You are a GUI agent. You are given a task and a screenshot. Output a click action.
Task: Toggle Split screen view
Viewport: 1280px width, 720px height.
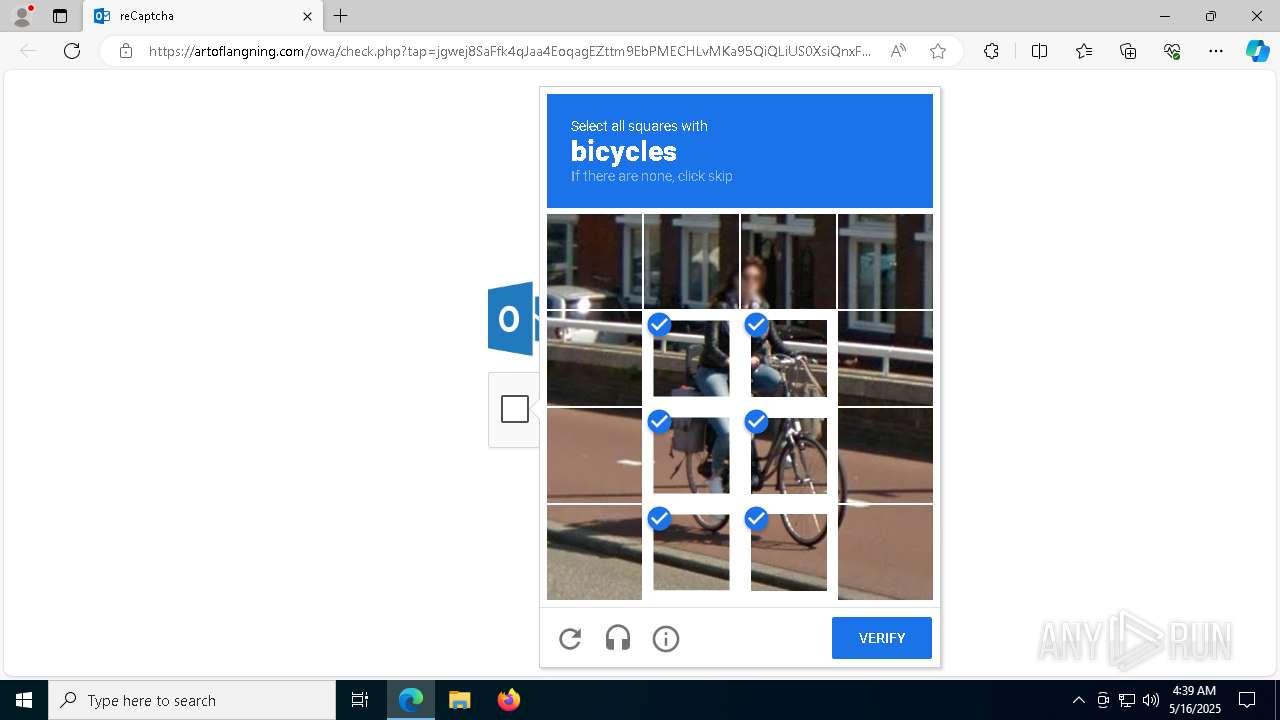pos(1039,51)
